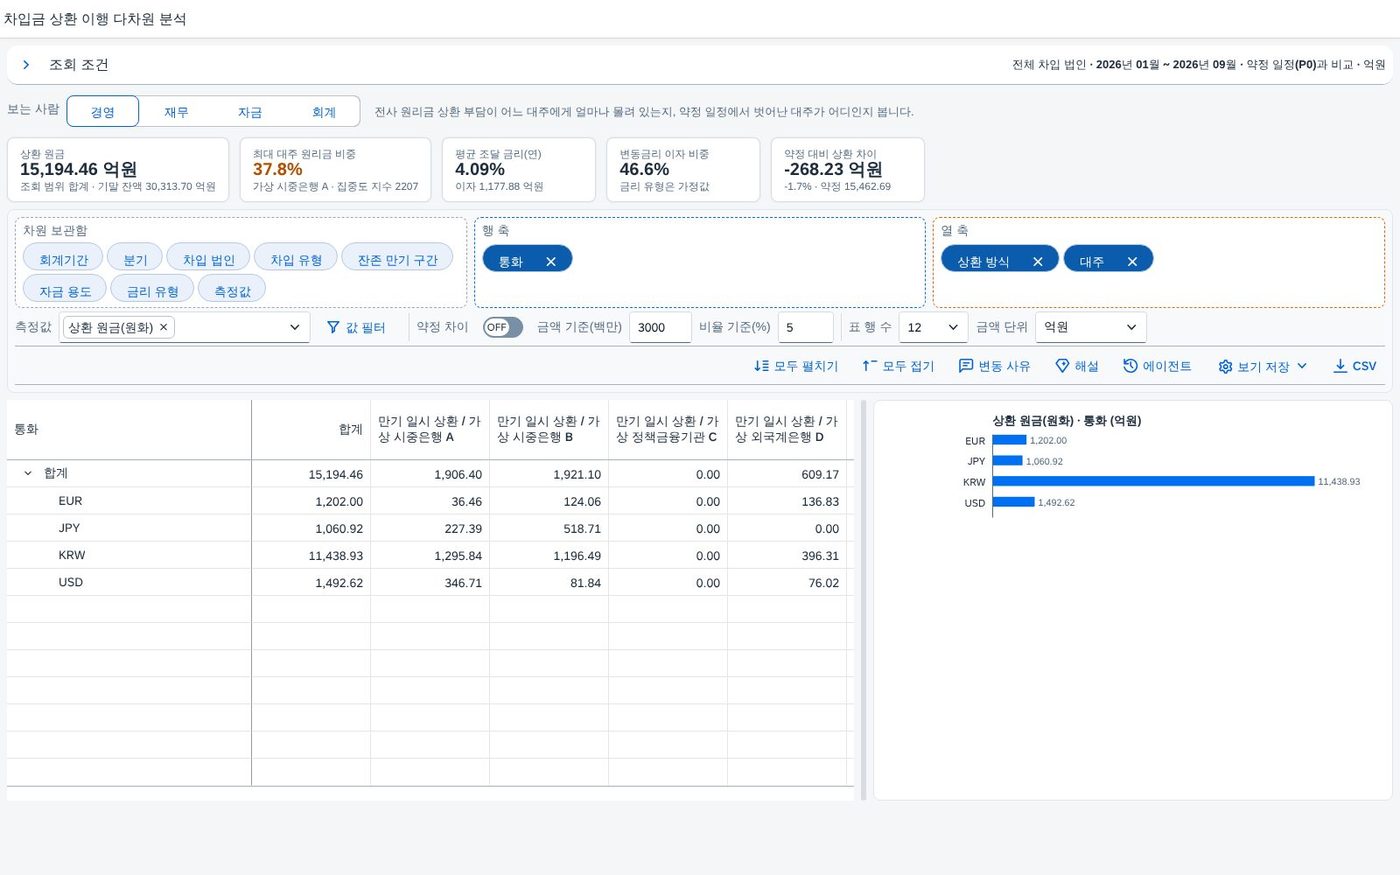Image resolution: width=1400 pixels, height=875 pixels.
Task: Remove the 통화 chip from 행 축
Action: click(550, 262)
